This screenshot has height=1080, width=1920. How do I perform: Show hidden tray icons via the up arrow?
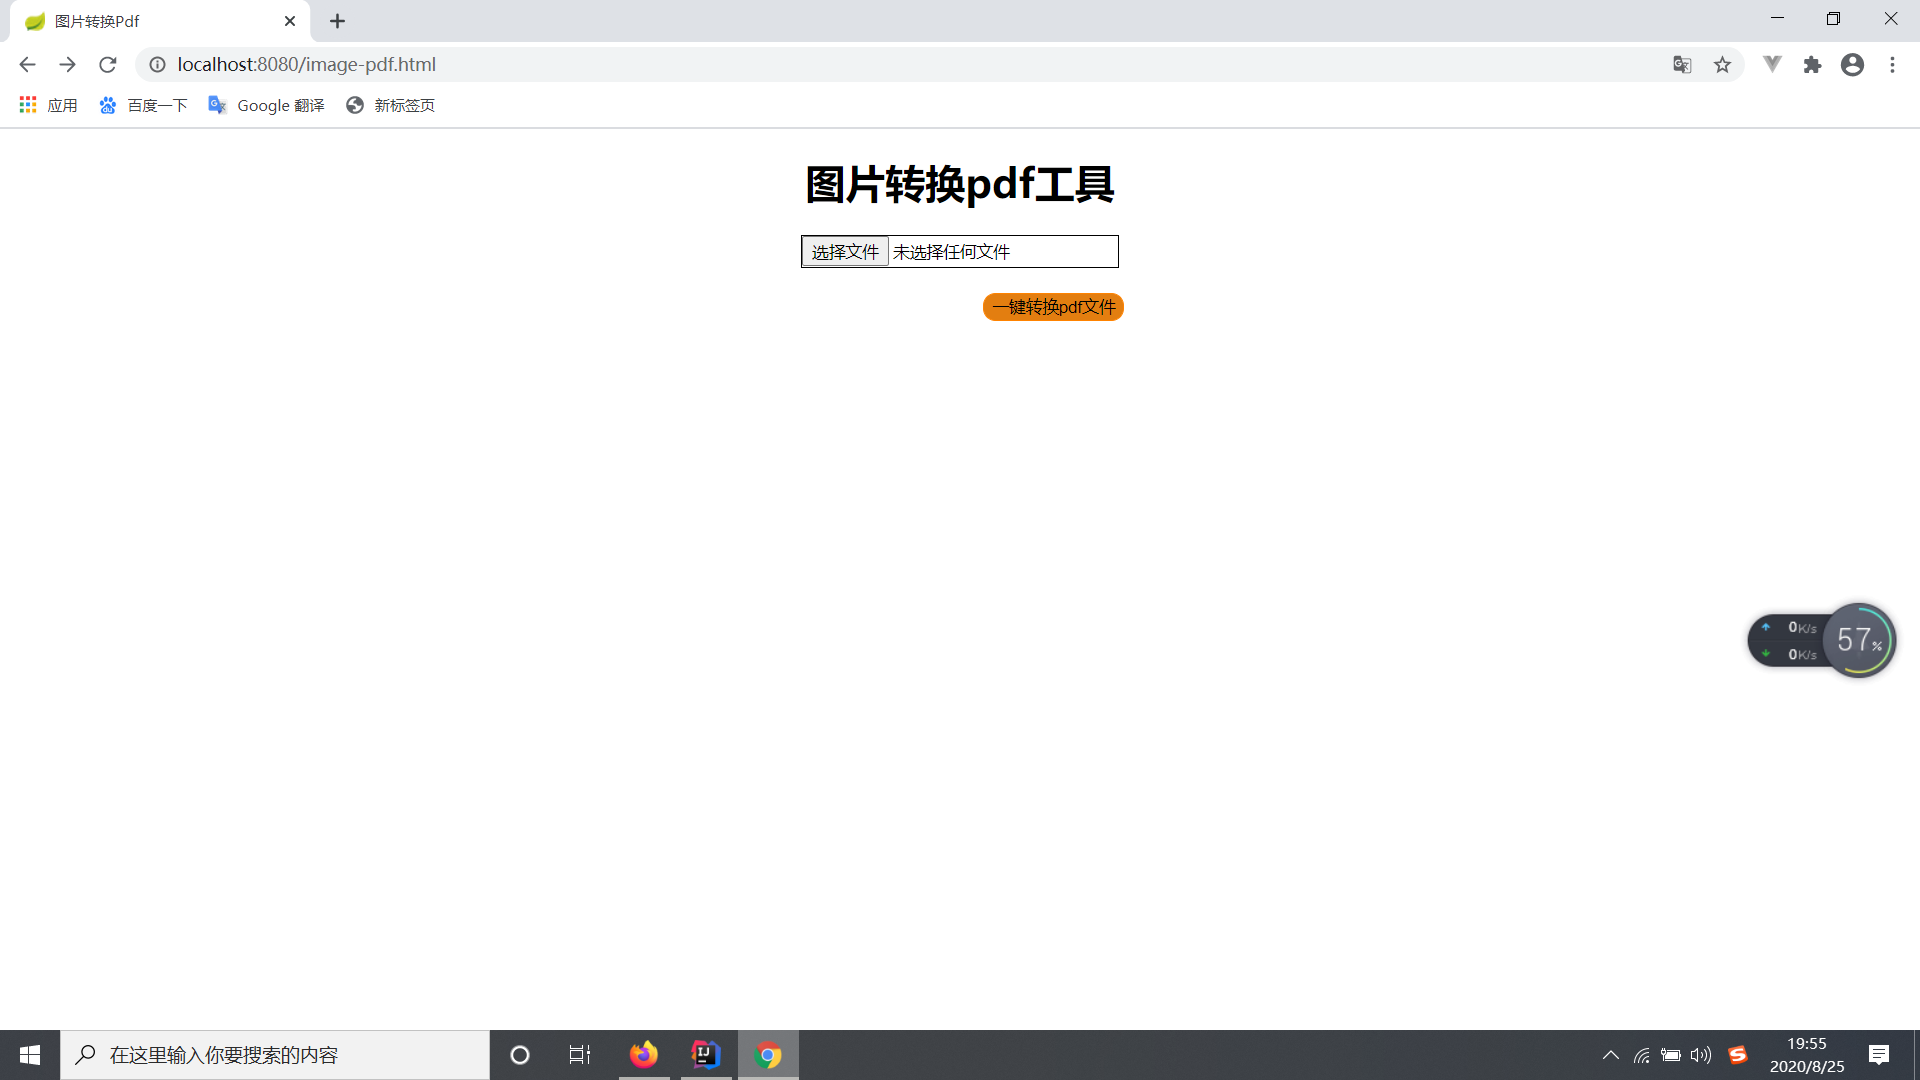[x=1610, y=1054]
